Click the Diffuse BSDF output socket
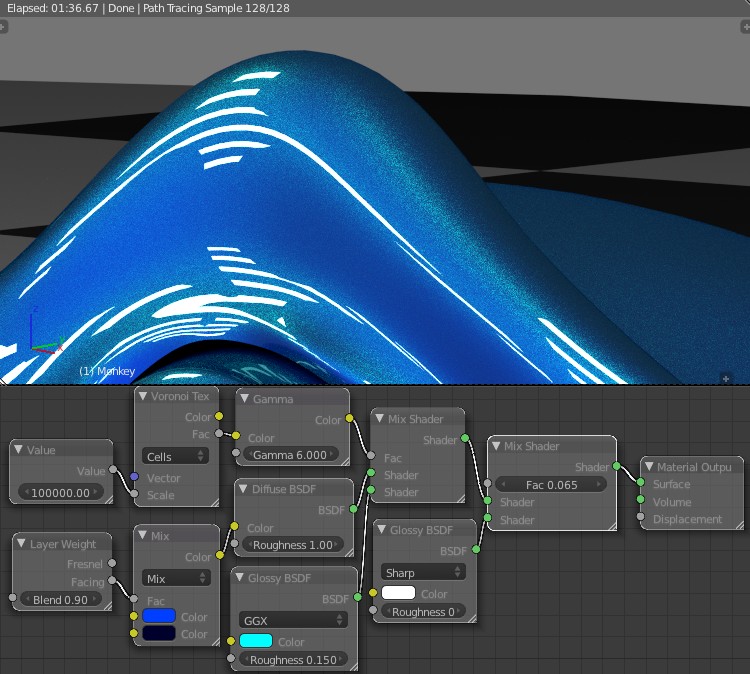Image resolution: width=750 pixels, height=674 pixels. pos(353,509)
